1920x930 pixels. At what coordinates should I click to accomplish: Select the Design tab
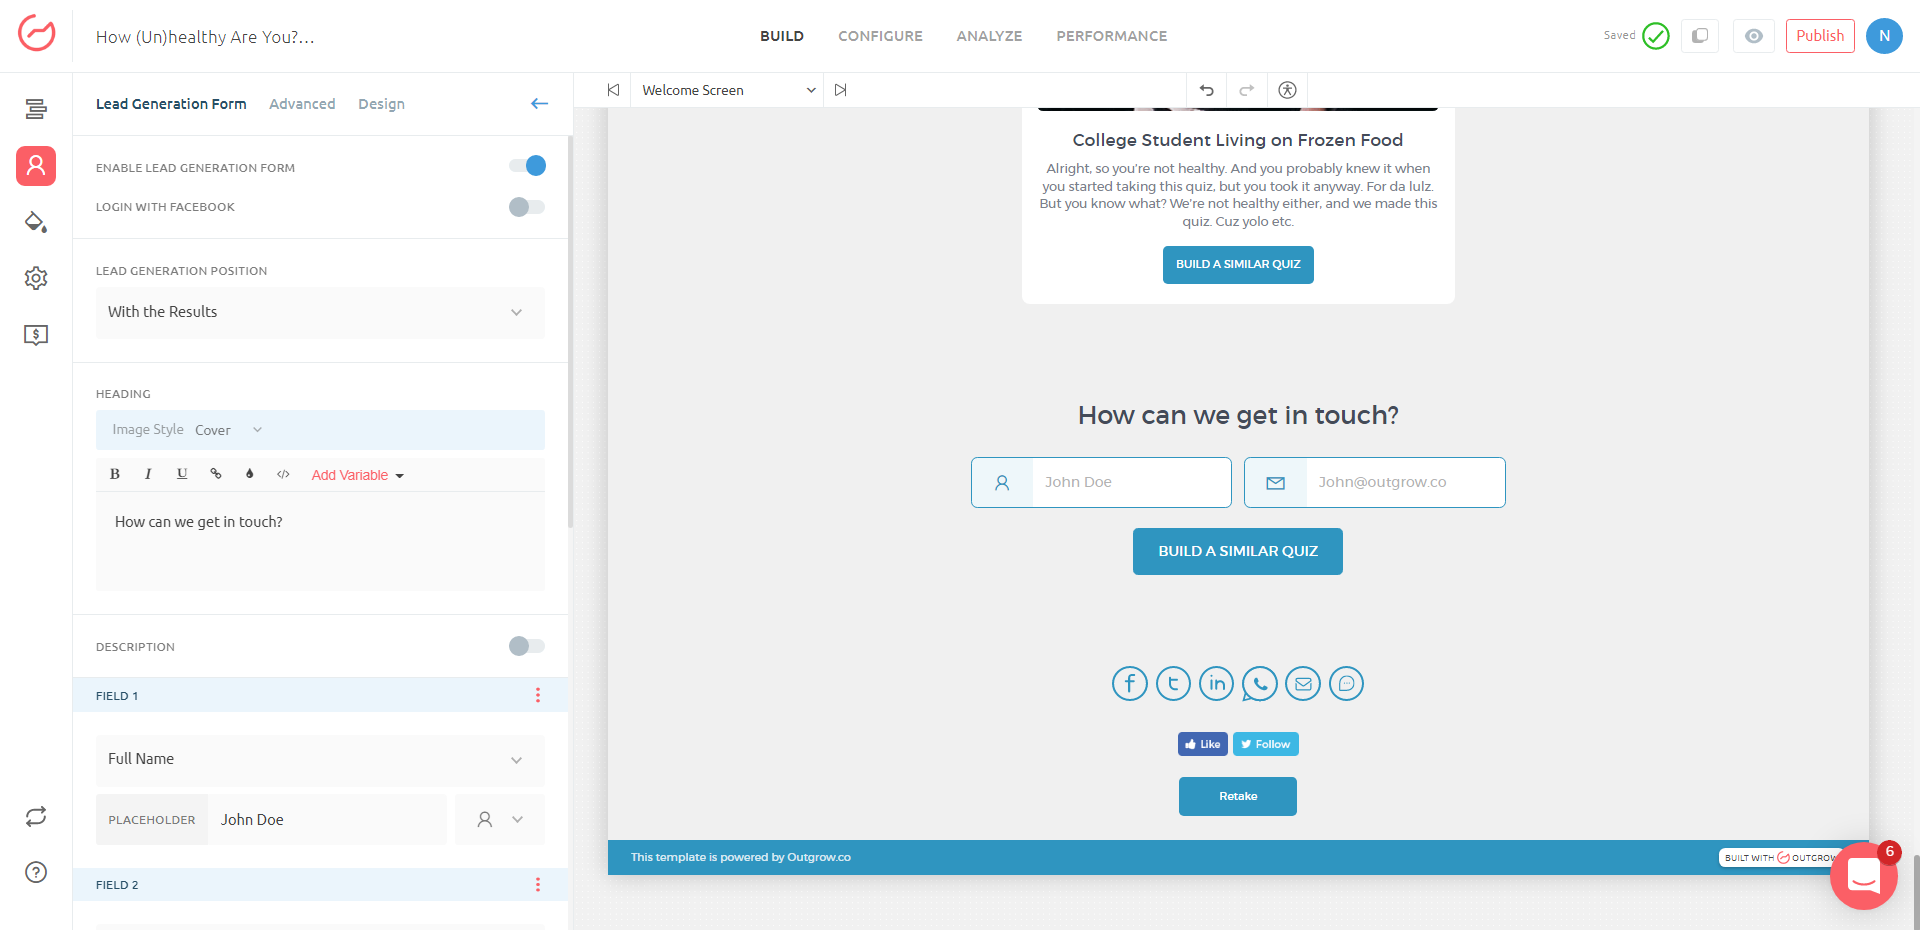coord(381,104)
